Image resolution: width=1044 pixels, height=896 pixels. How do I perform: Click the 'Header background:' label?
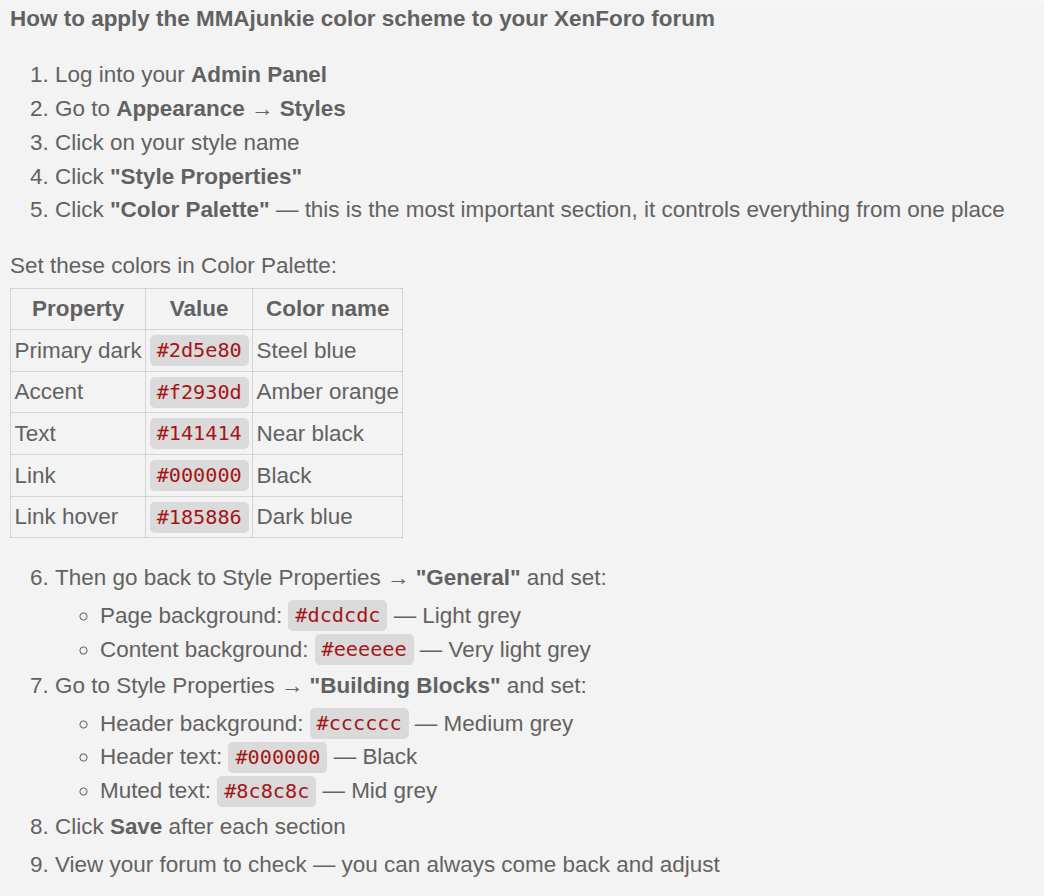[x=202, y=724]
